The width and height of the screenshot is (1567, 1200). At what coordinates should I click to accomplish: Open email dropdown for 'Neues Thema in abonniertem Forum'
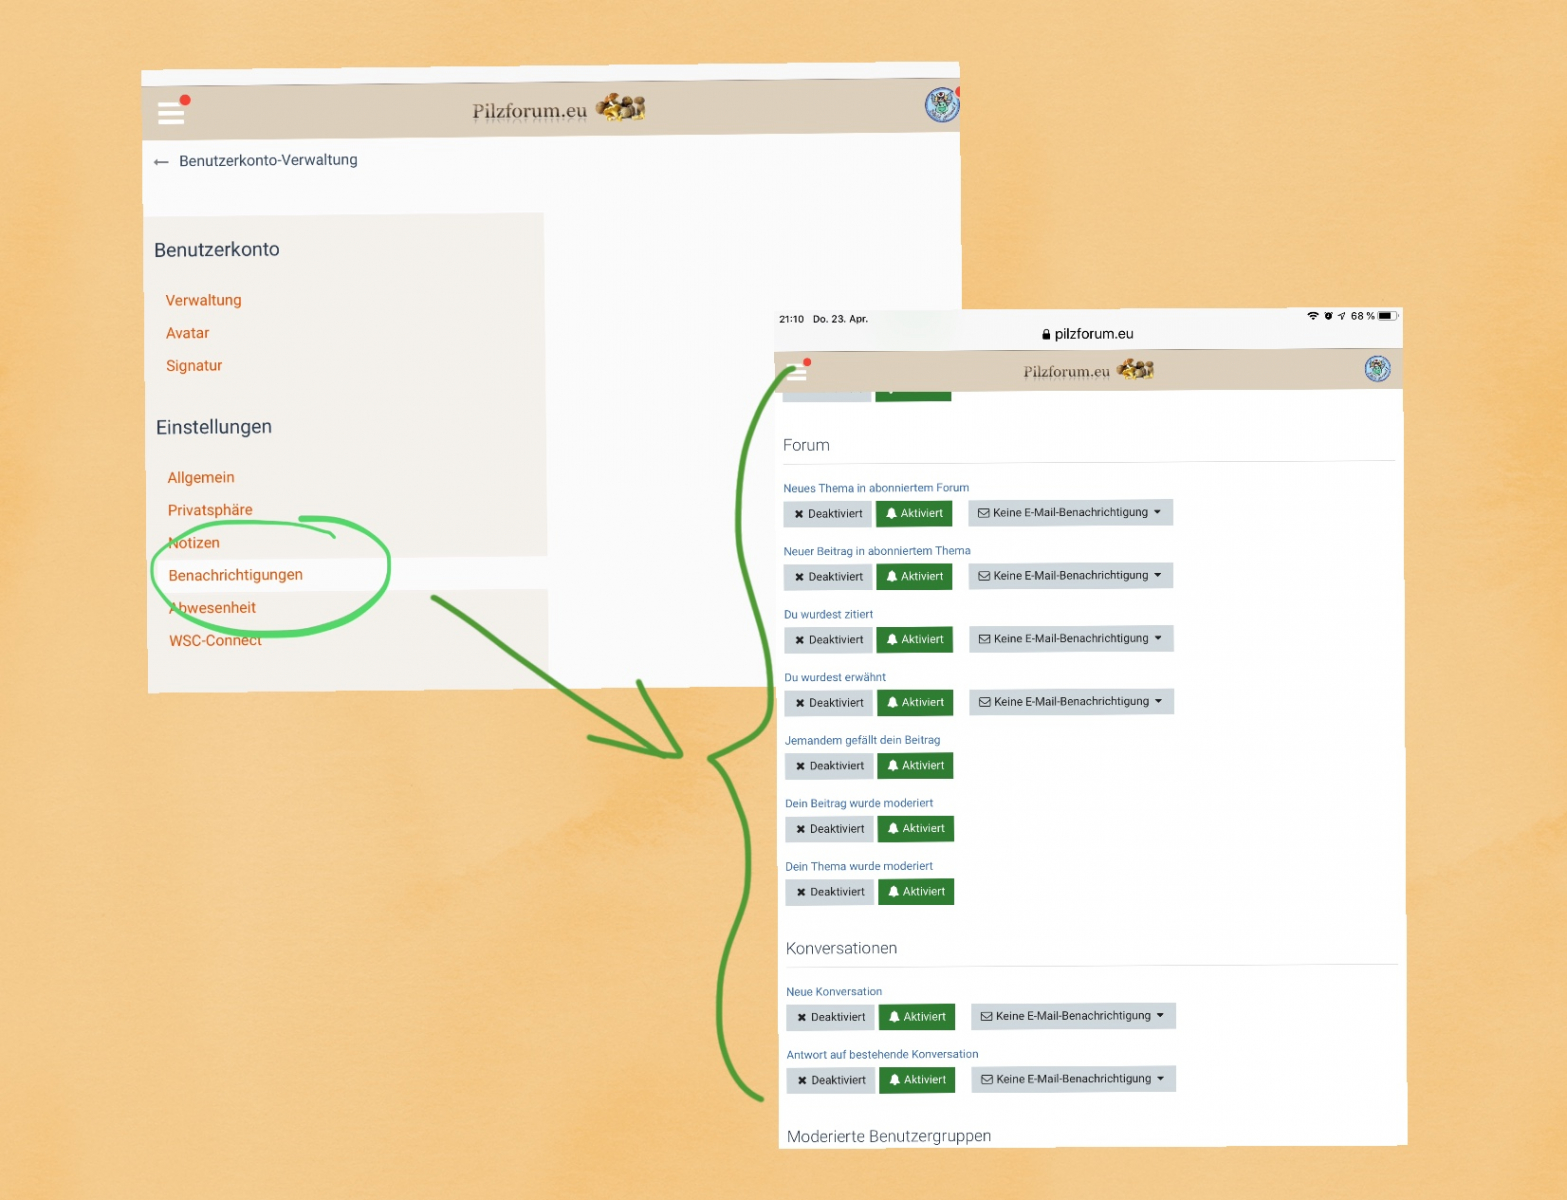(1069, 513)
